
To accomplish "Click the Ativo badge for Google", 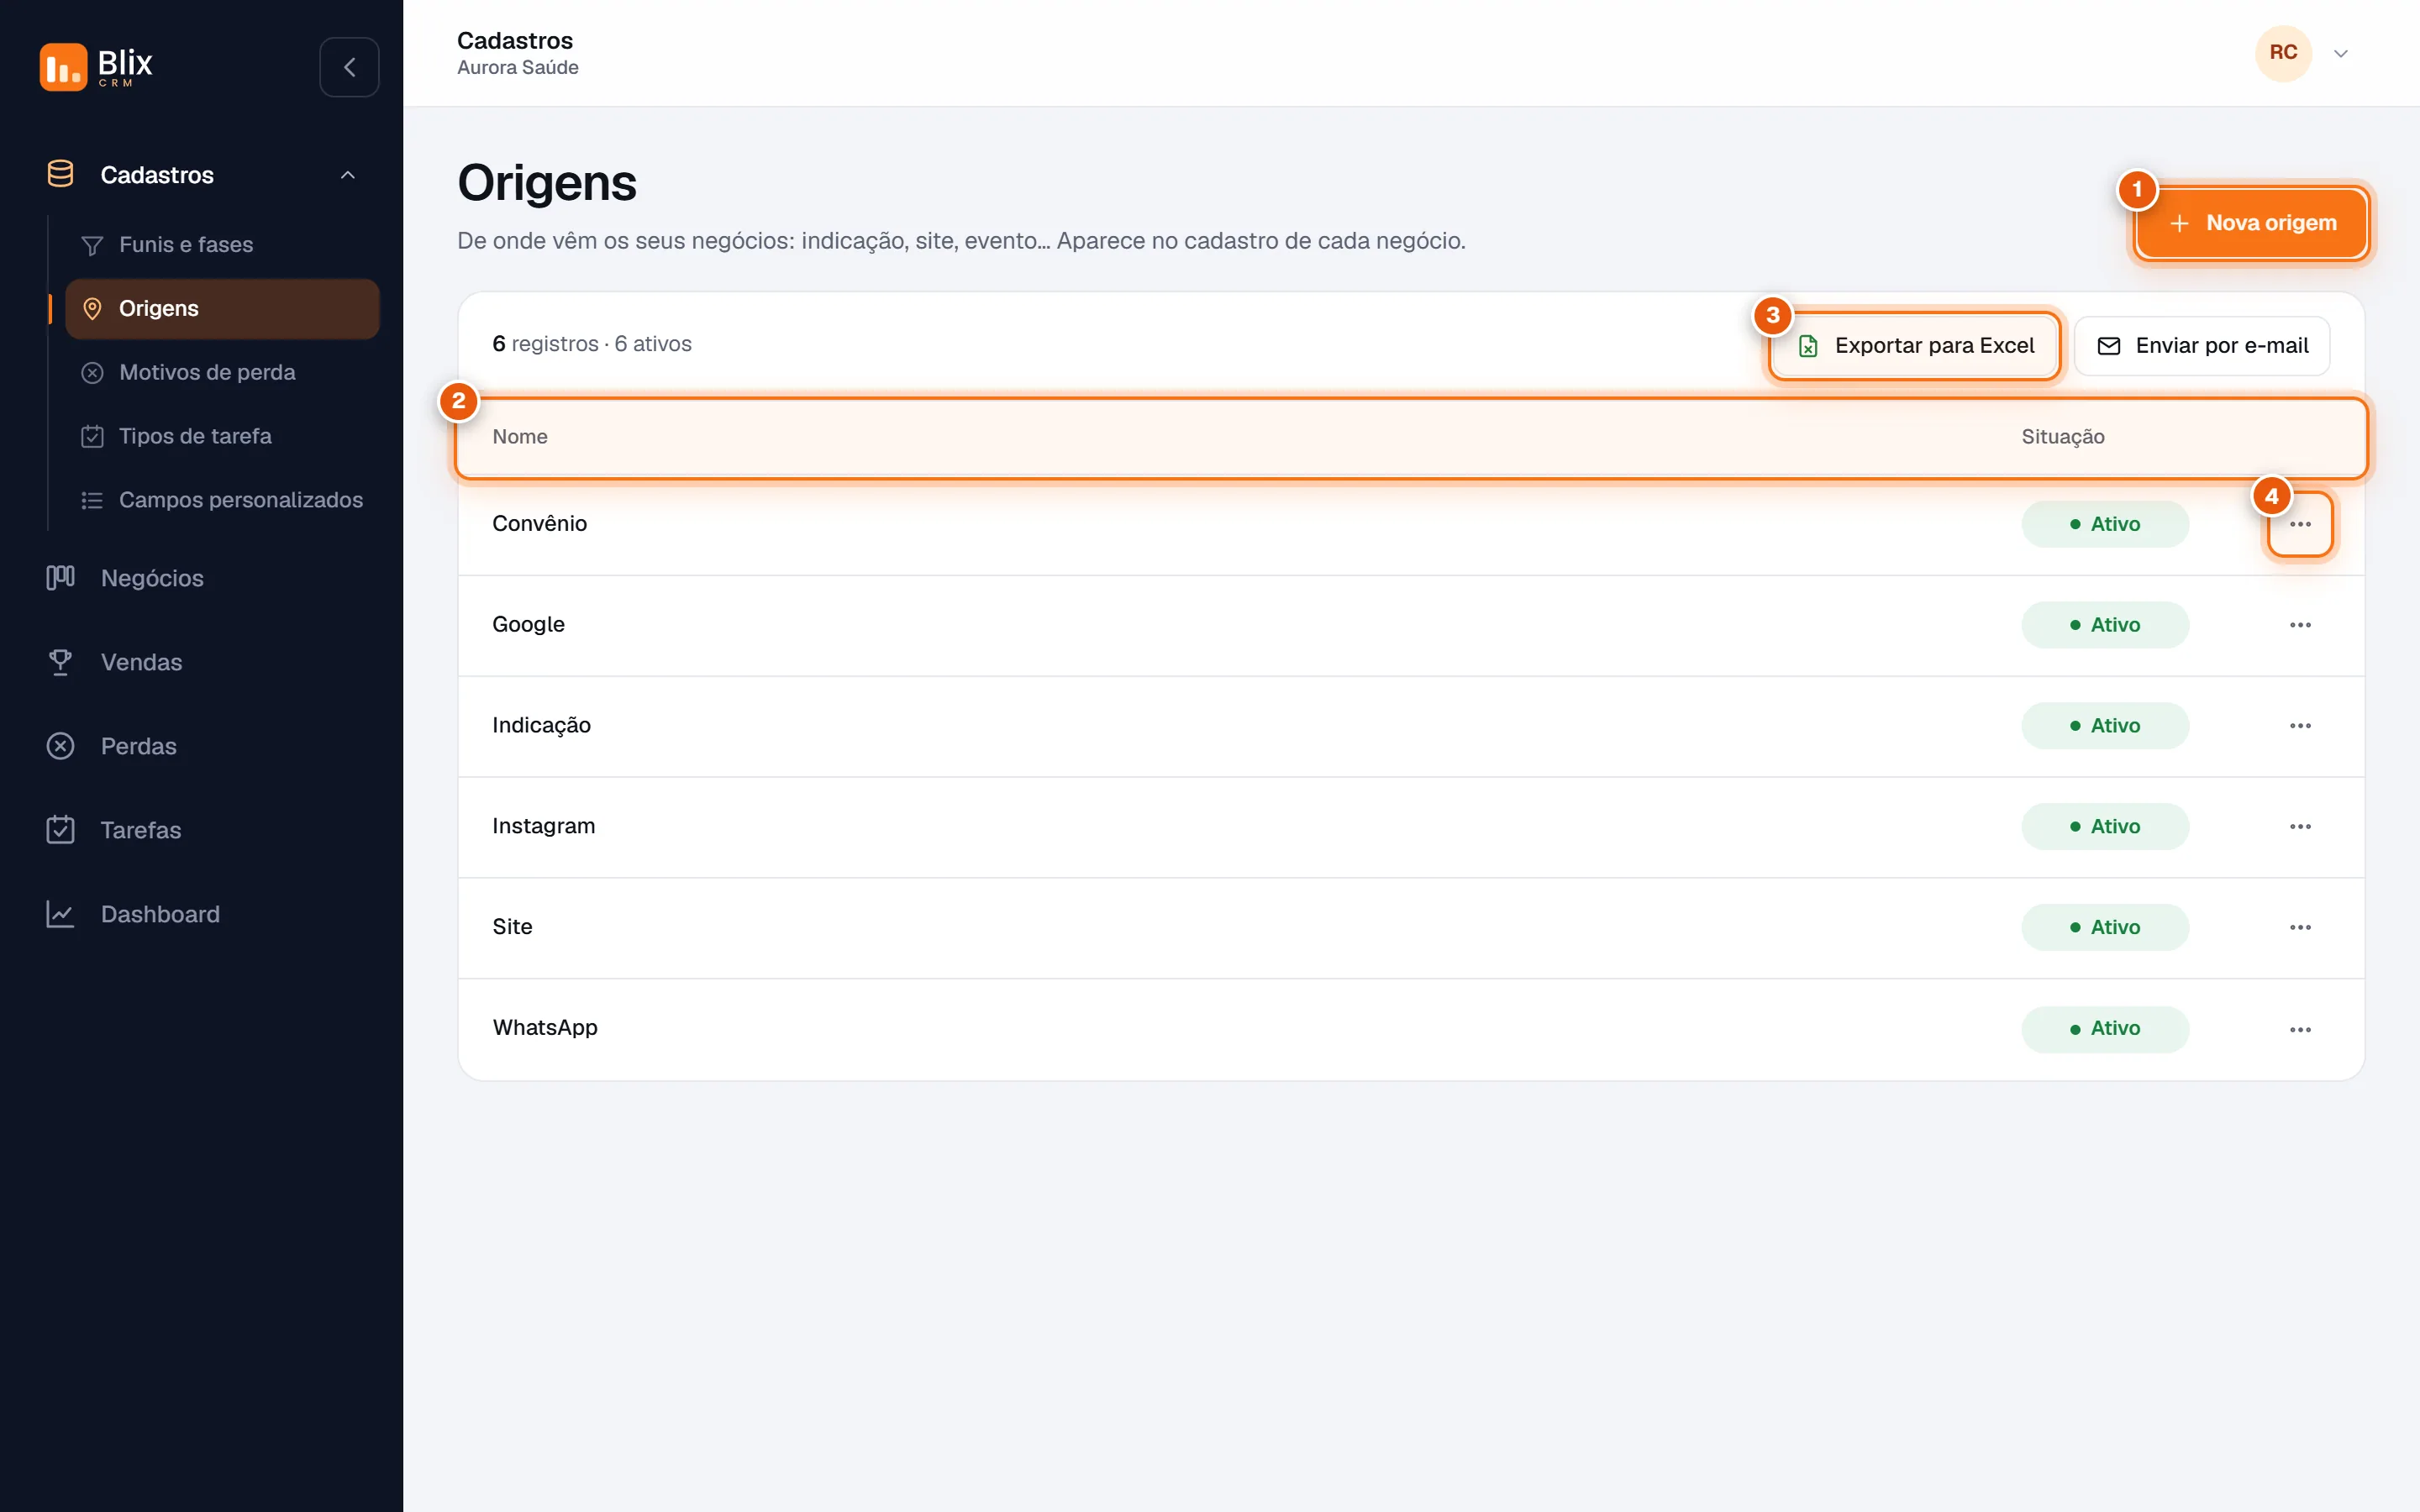I will pyautogui.click(x=2105, y=625).
